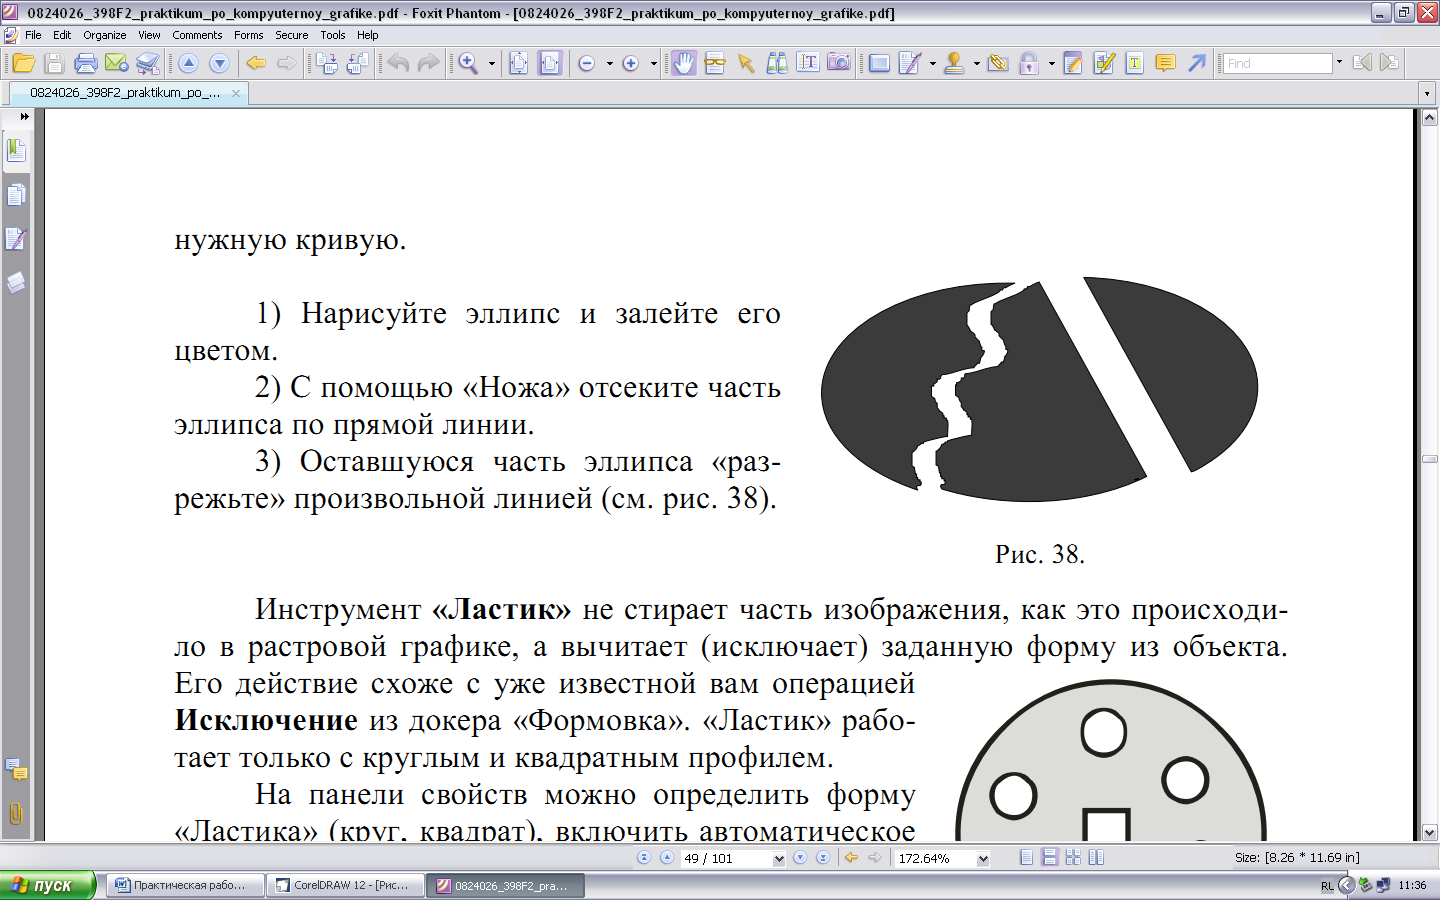Click the Find search input field
The height and width of the screenshot is (900, 1440).
1279,63
